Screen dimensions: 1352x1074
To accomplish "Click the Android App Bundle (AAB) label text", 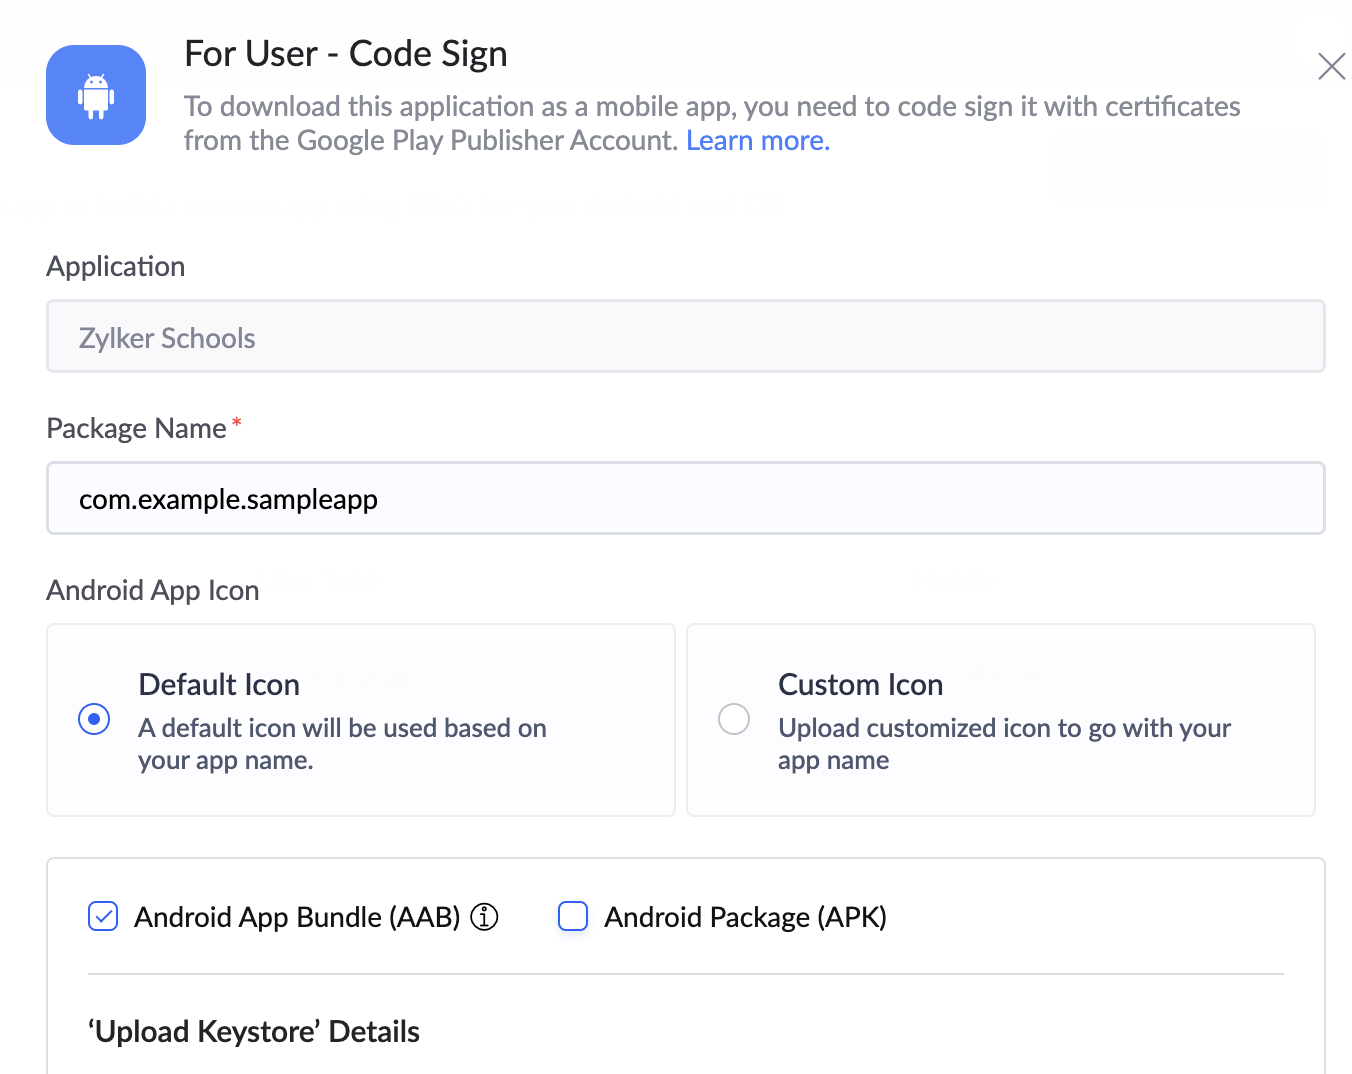I will click(297, 917).
